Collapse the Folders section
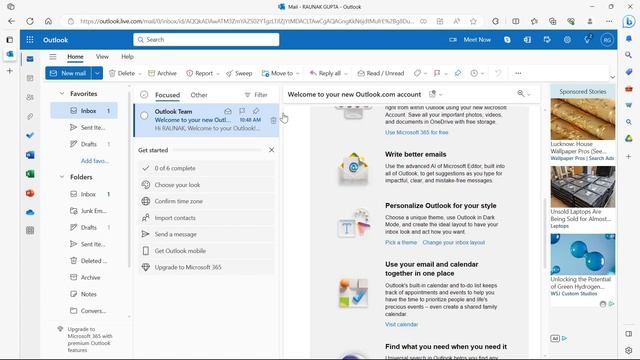Screen dimensions: 640x360 [62, 177]
